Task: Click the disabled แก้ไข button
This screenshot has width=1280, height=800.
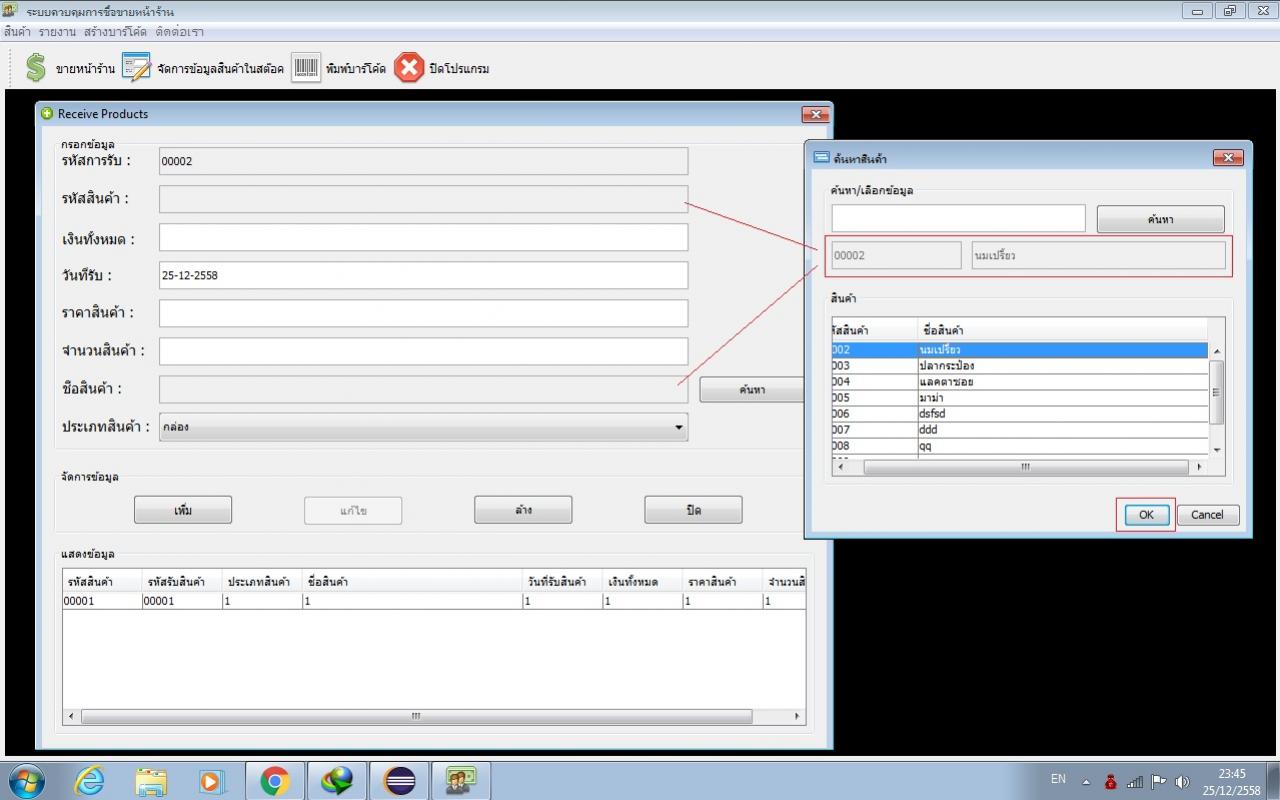Action: [x=353, y=510]
